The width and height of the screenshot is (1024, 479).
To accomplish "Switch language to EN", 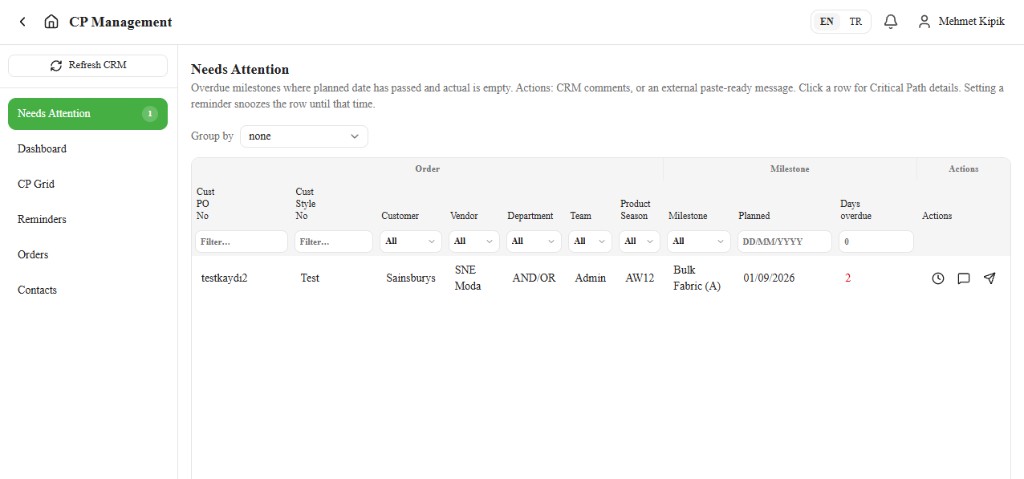I will click(827, 22).
